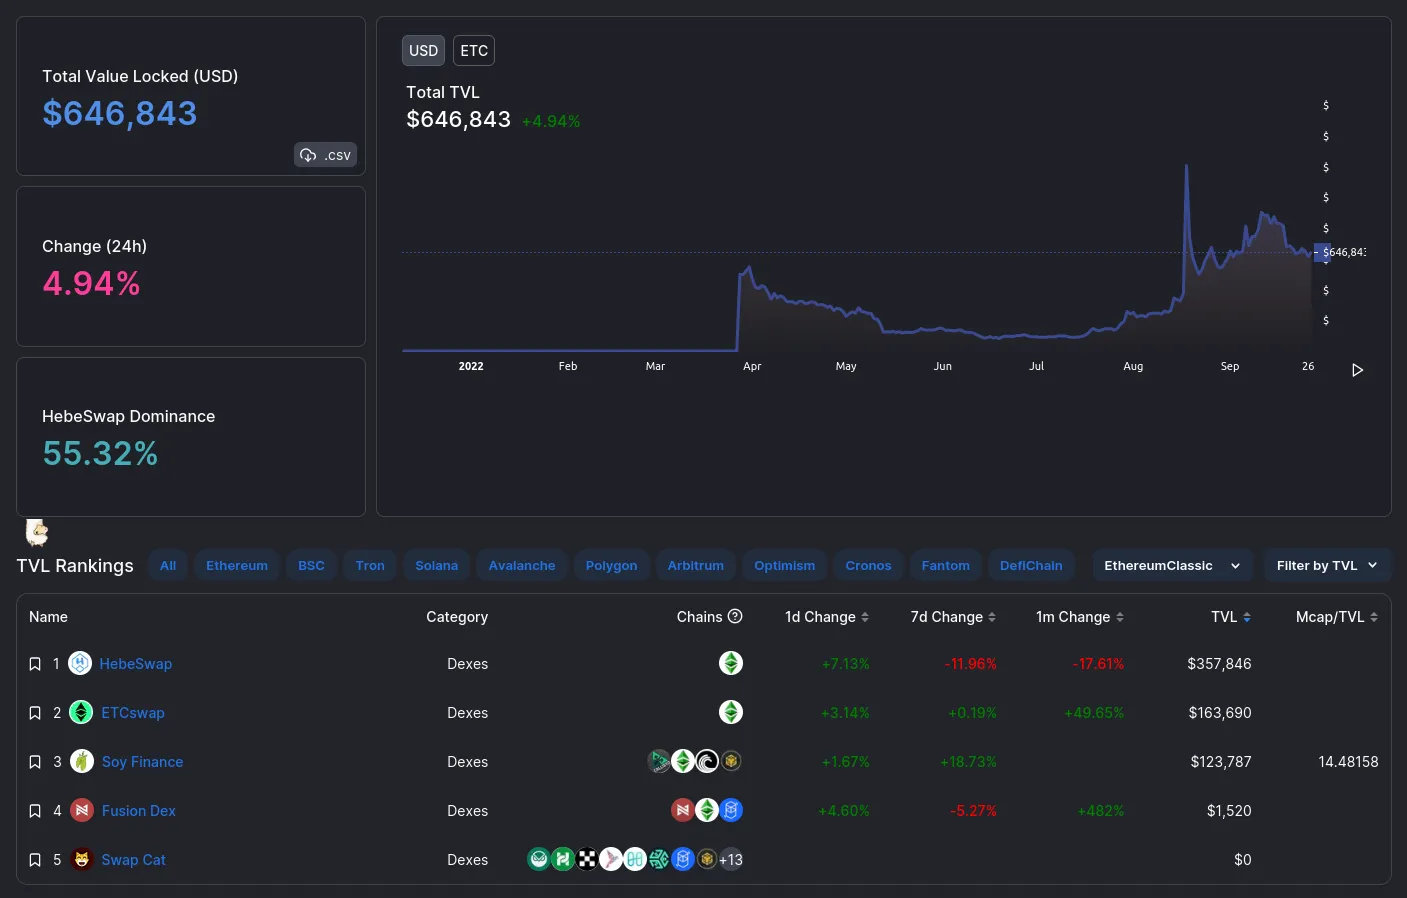
Task: Bookmark the Soy Finance row
Action: 35,762
